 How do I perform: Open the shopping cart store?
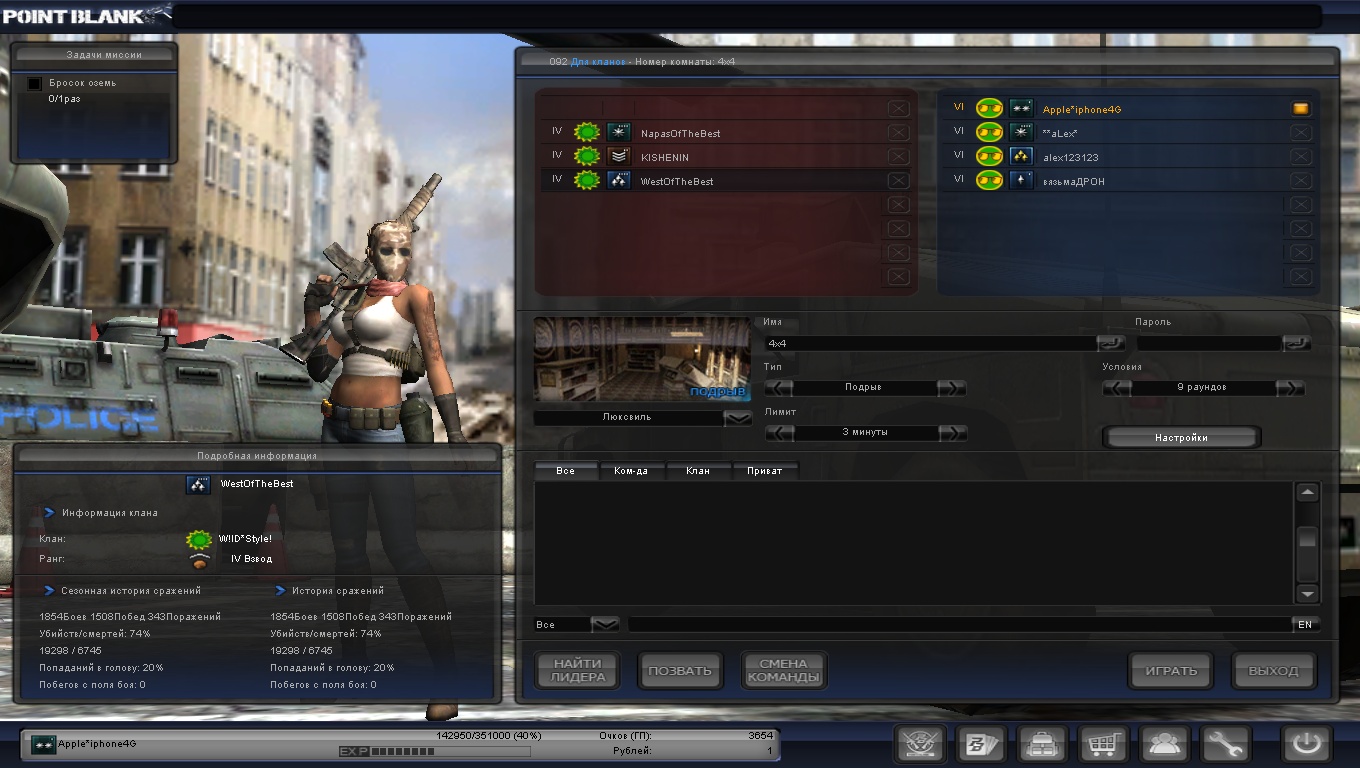1103,745
